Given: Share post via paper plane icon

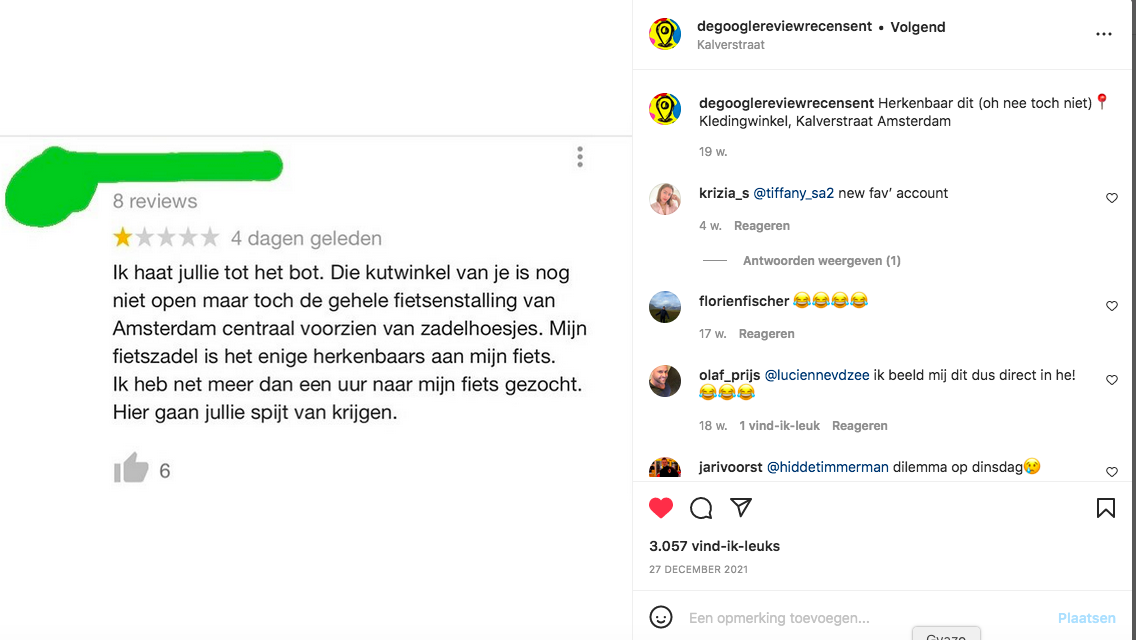Looking at the screenshot, I should click(740, 507).
